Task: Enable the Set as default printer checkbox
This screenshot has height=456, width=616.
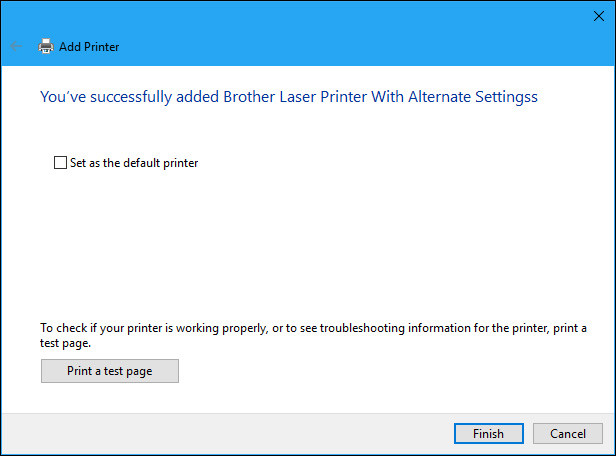Action: 60,162
